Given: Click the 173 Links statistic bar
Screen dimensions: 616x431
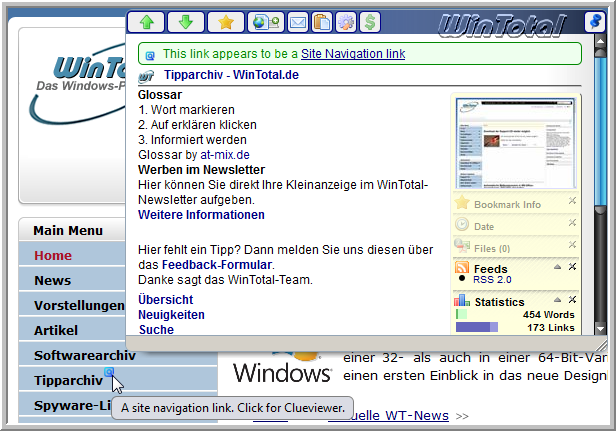Looking at the screenshot, I should [477, 327].
